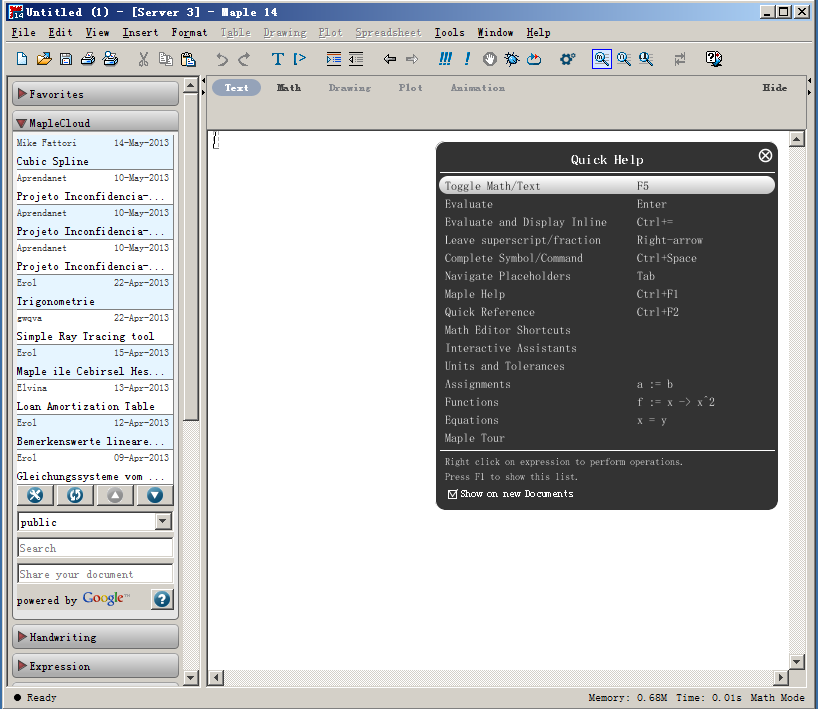Toggle tab key behavior icon
This screenshot has height=709, width=818.
[680, 59]
